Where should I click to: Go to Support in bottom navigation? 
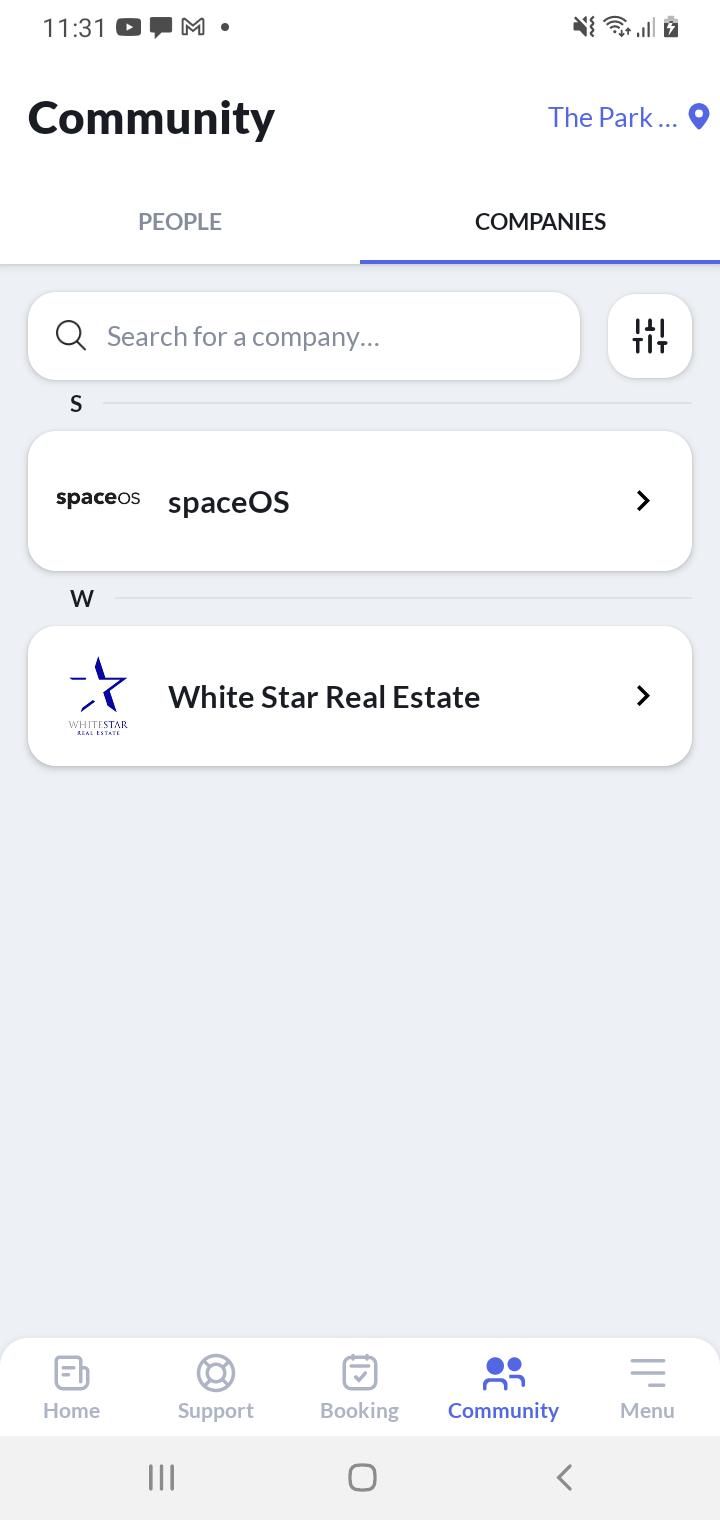pyautogui.click(x=215, y=1386)
